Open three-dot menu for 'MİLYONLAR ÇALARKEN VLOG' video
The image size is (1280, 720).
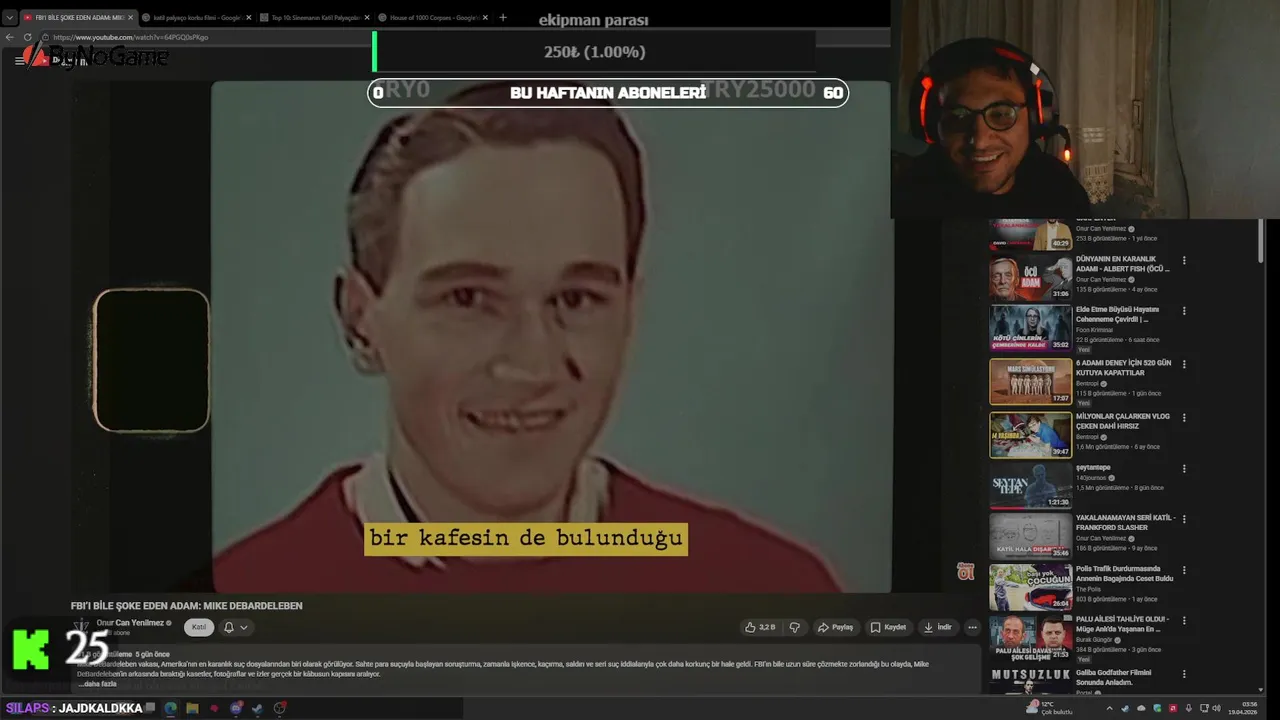pos(1184,416)
